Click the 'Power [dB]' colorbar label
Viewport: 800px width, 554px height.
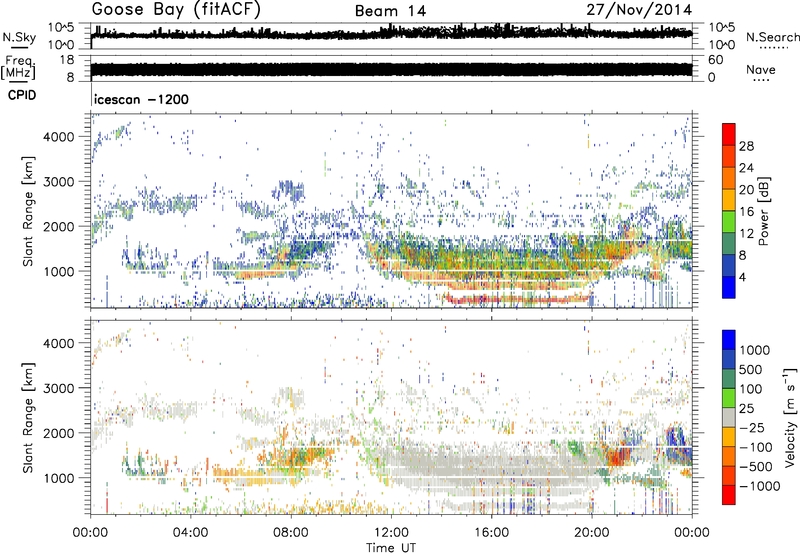[763, 211]
